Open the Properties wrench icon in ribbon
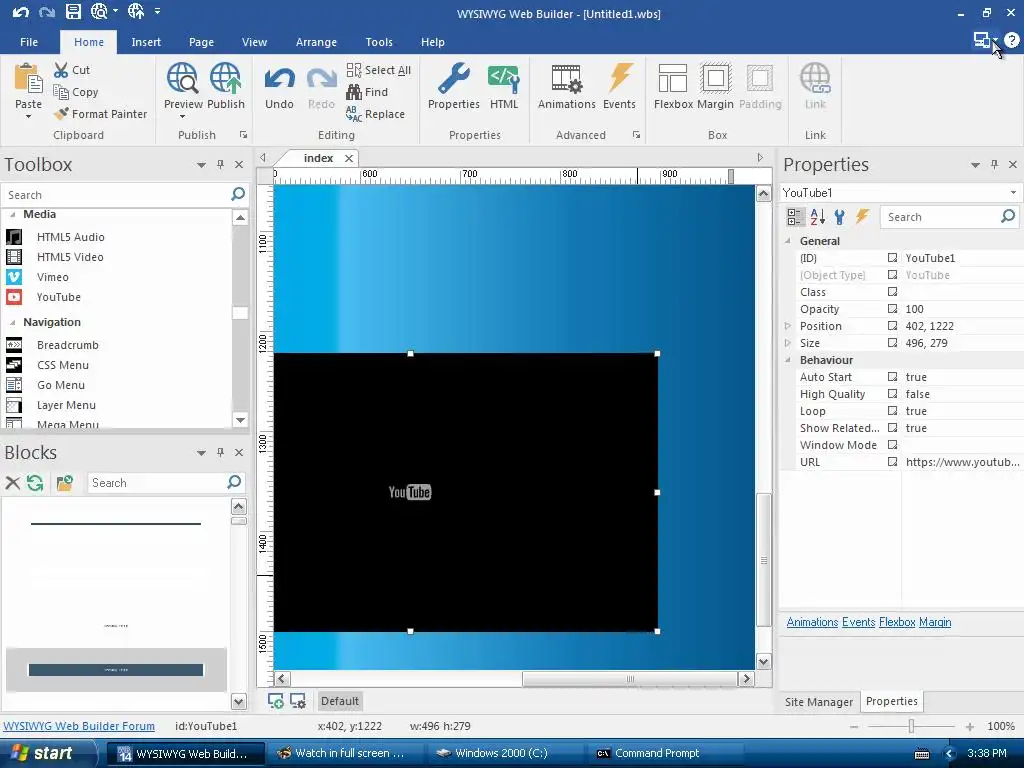The image size is (1024, 768). coord(453,78)
